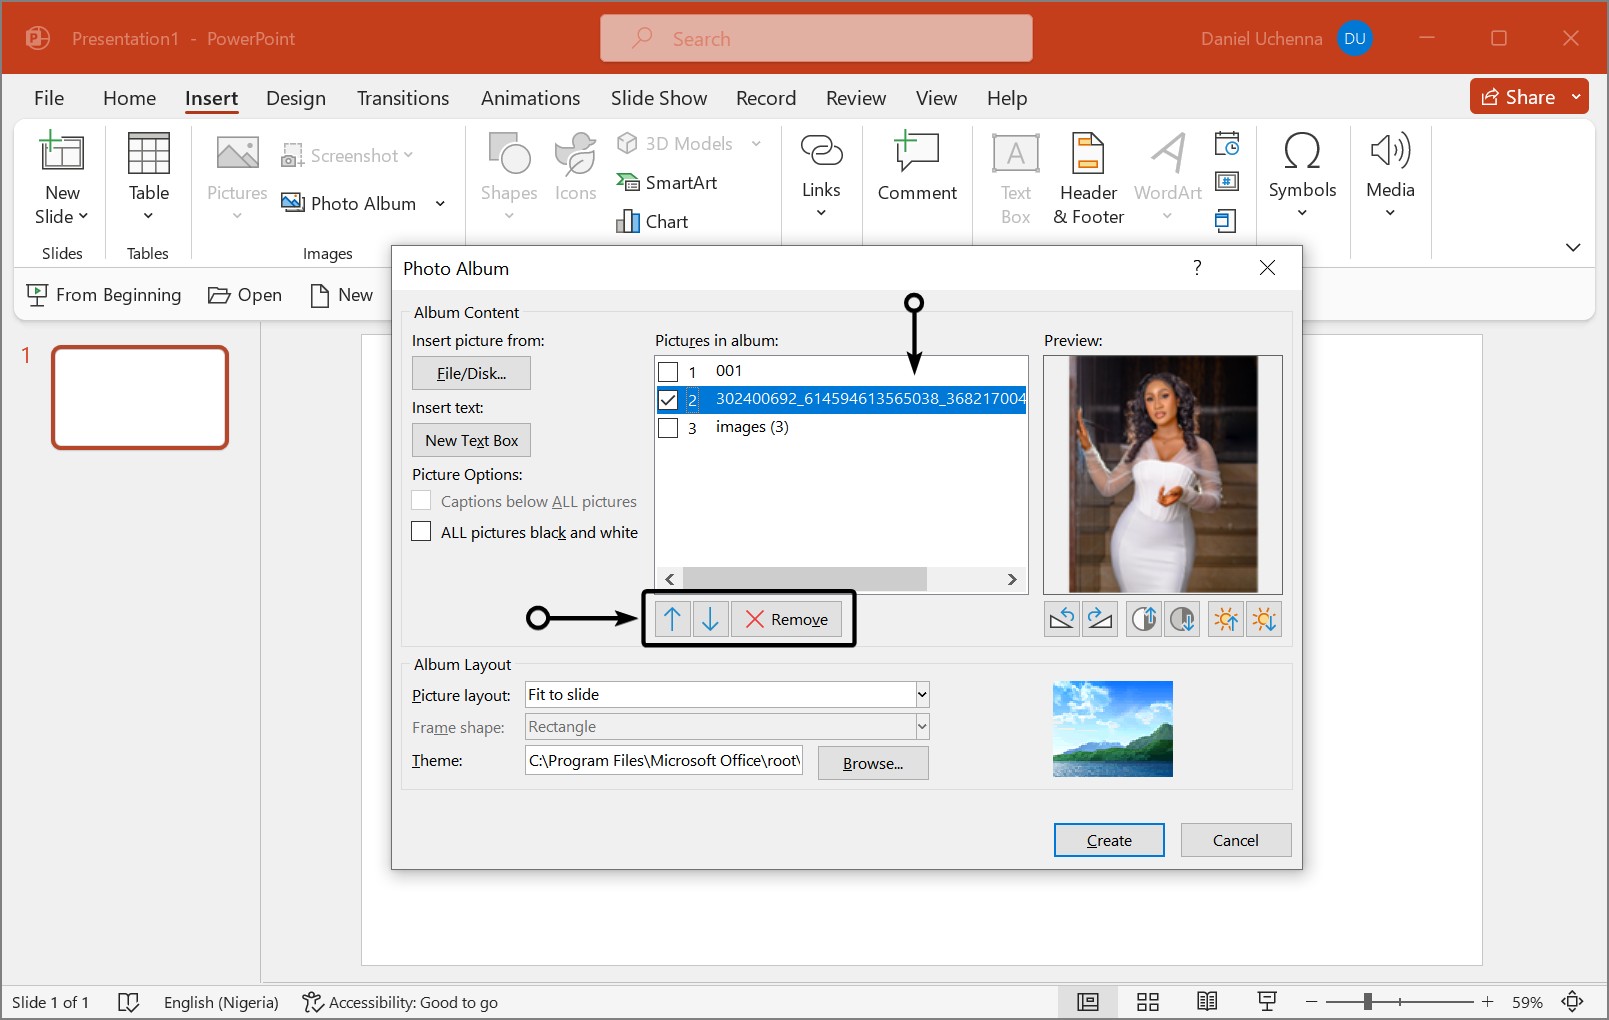Tick the checkbox for images (3)

pyautogui.click(x=668, y=428)
